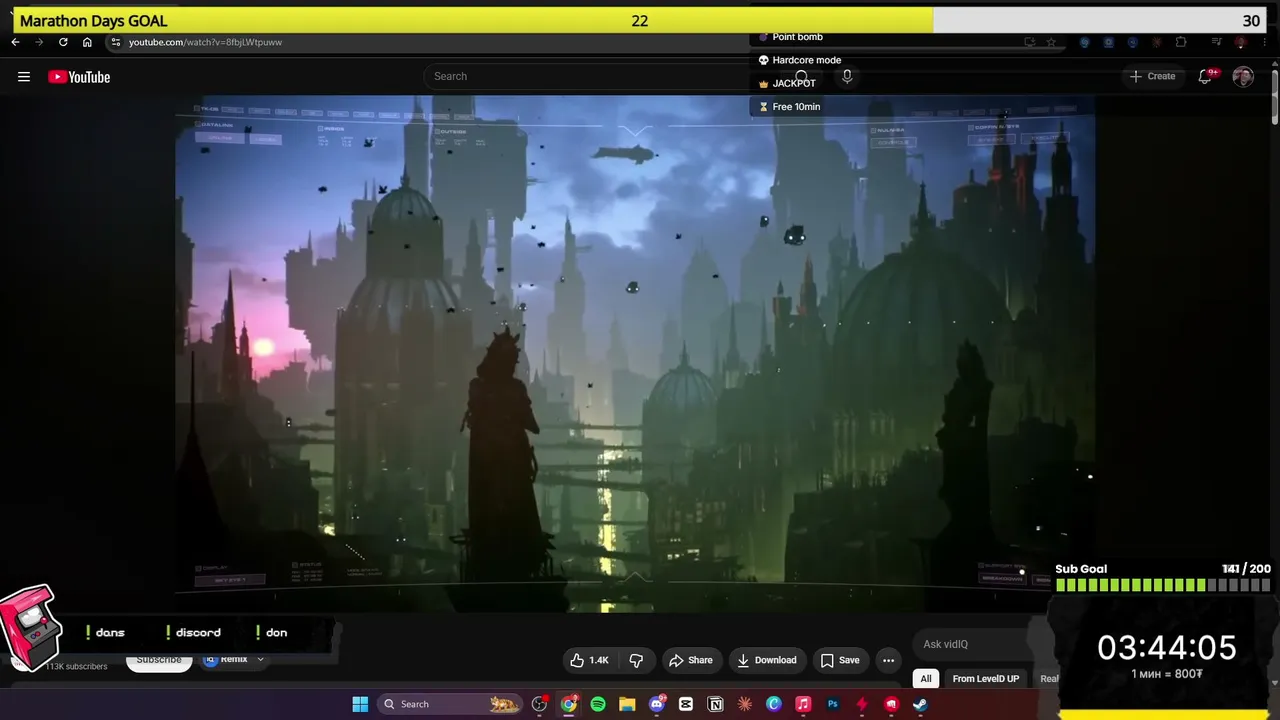The height and width of the screenshot is (720, 1280).
Task: Select the All filter chip
Action: coord(926,679)
